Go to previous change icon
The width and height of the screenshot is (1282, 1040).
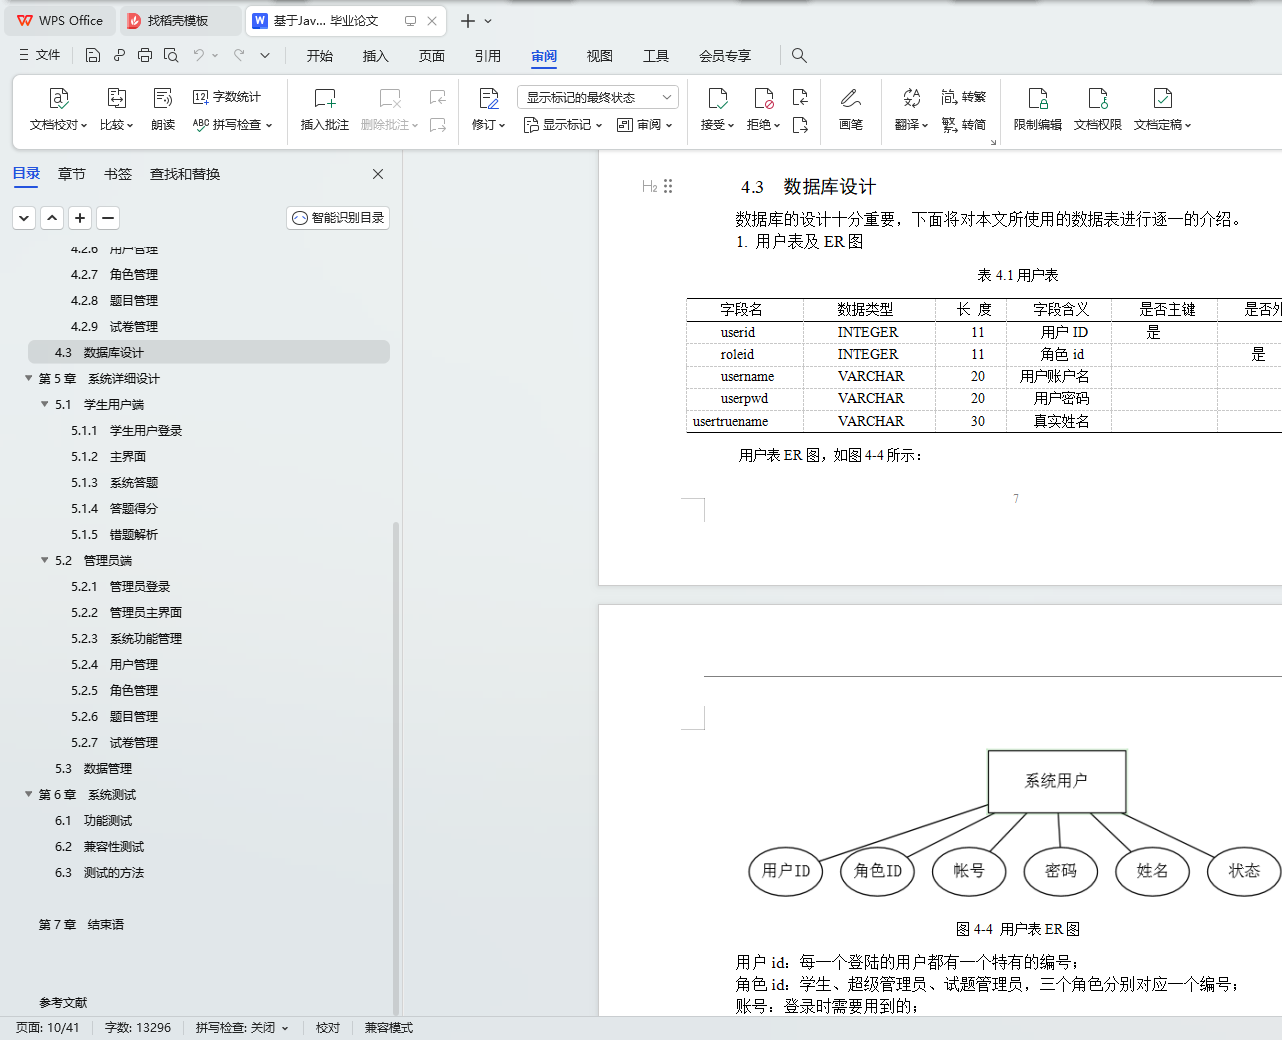(x=800, y=97)
